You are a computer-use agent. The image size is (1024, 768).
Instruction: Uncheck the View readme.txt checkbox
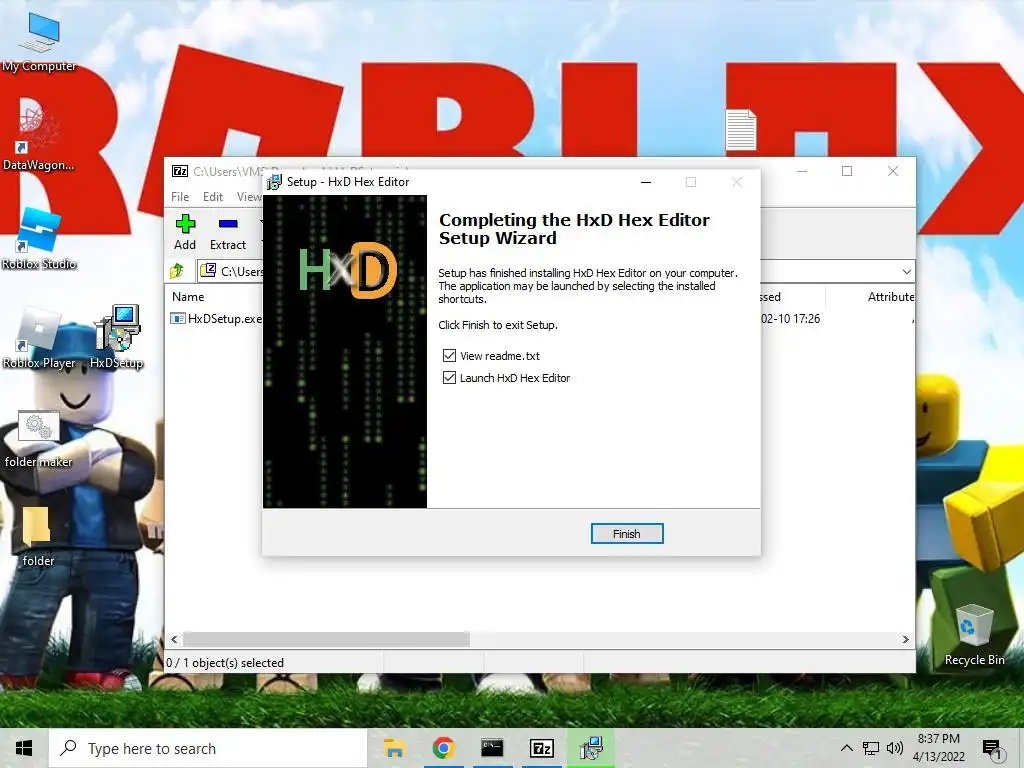449,356
